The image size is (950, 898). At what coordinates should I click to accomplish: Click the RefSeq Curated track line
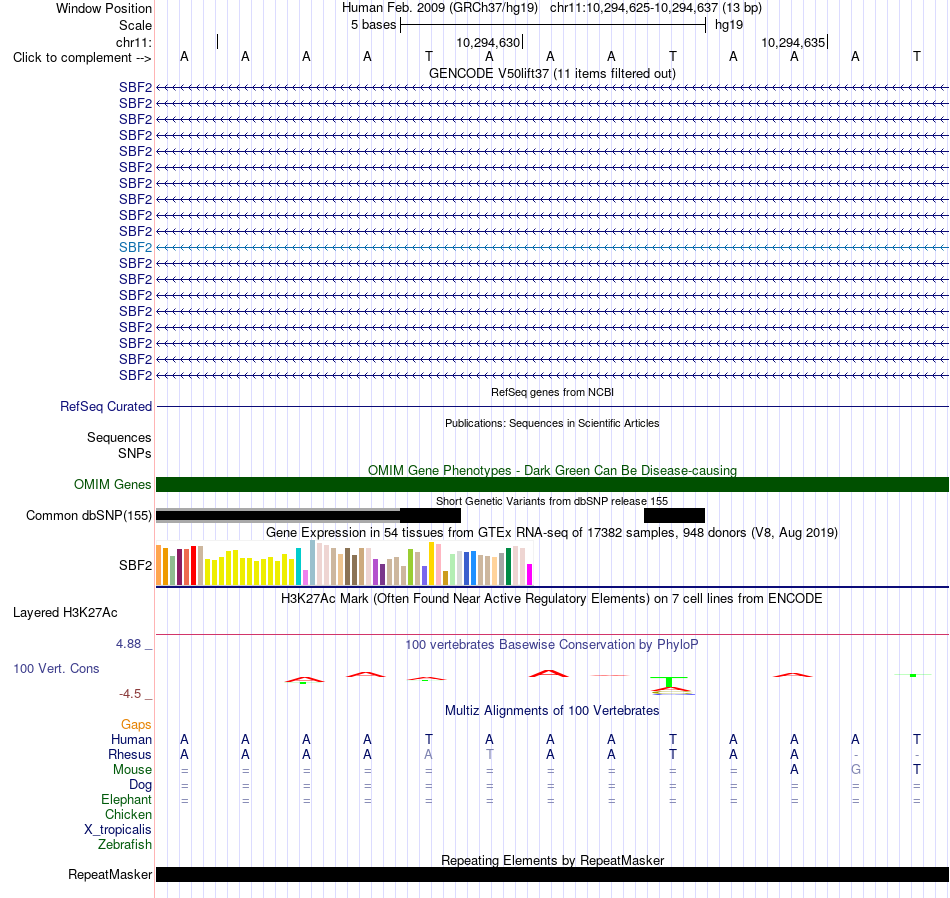coord(552,407)
